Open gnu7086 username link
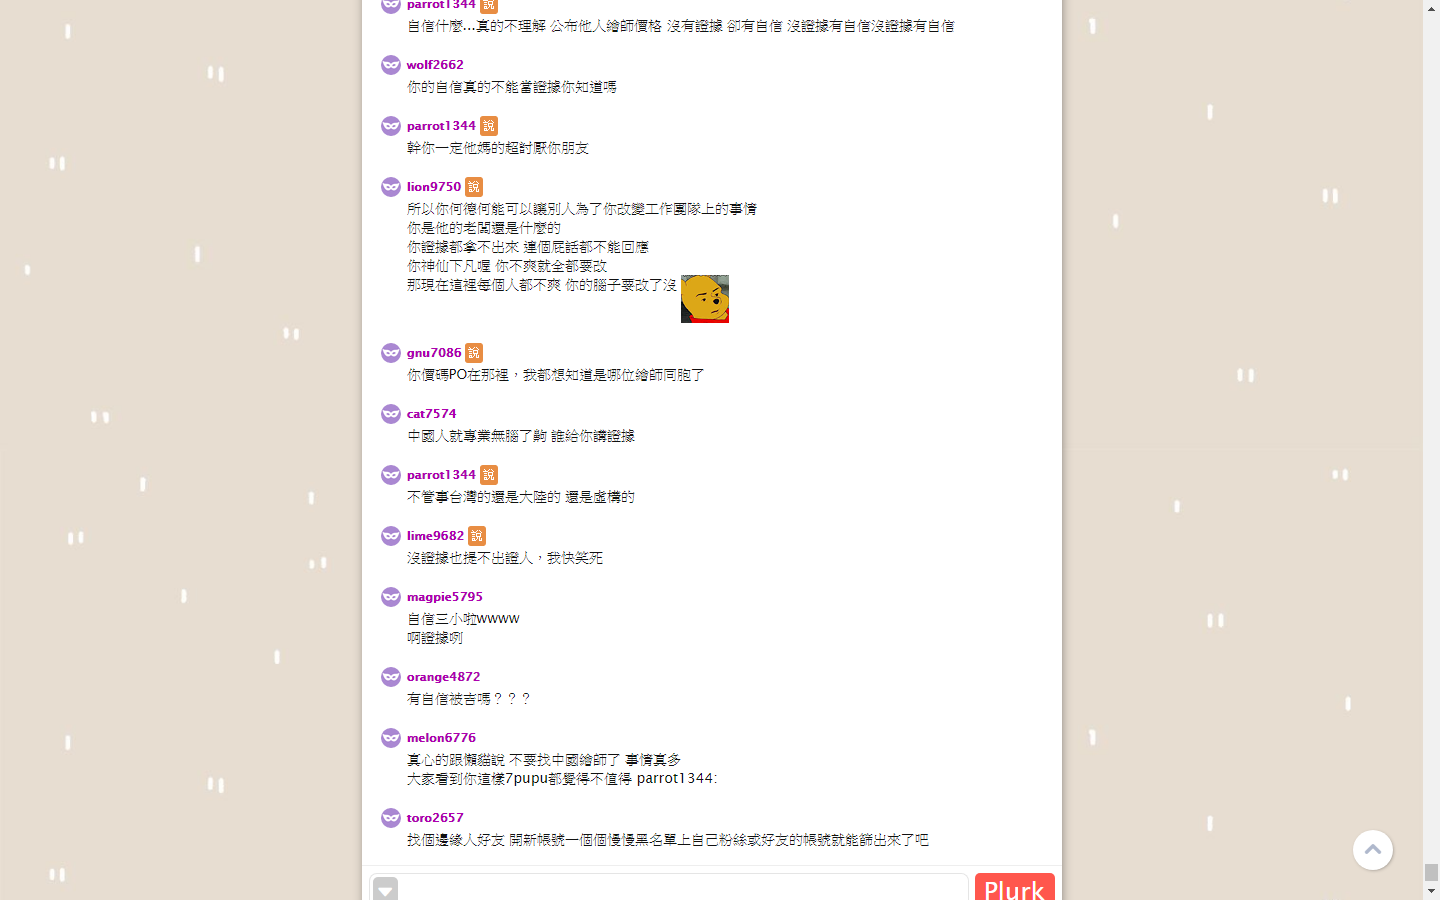1440x900 pixels. [x=434, y=353]
